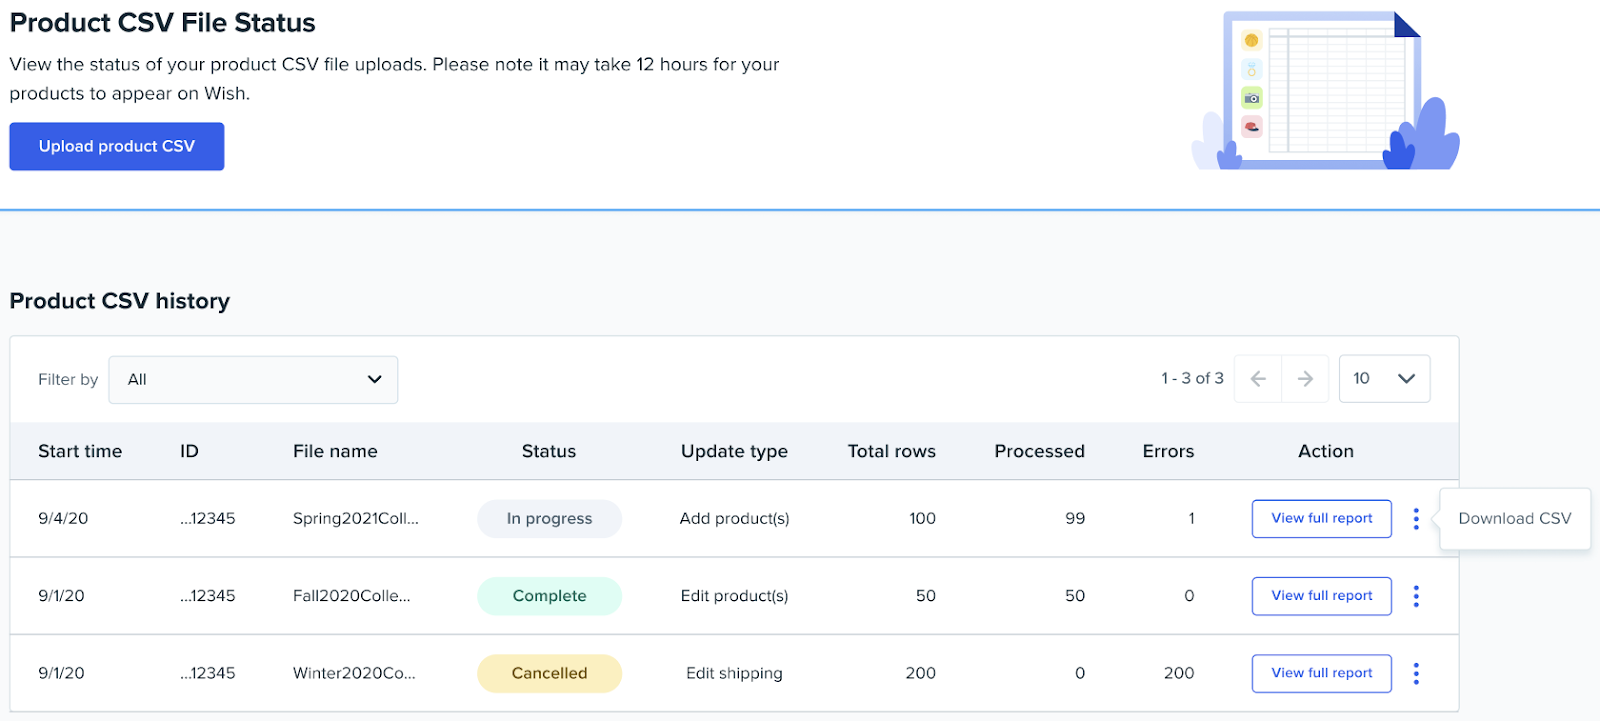1600x721 pixels.
Task: View full report for Fall2020Colle file
Action: 1321,596
